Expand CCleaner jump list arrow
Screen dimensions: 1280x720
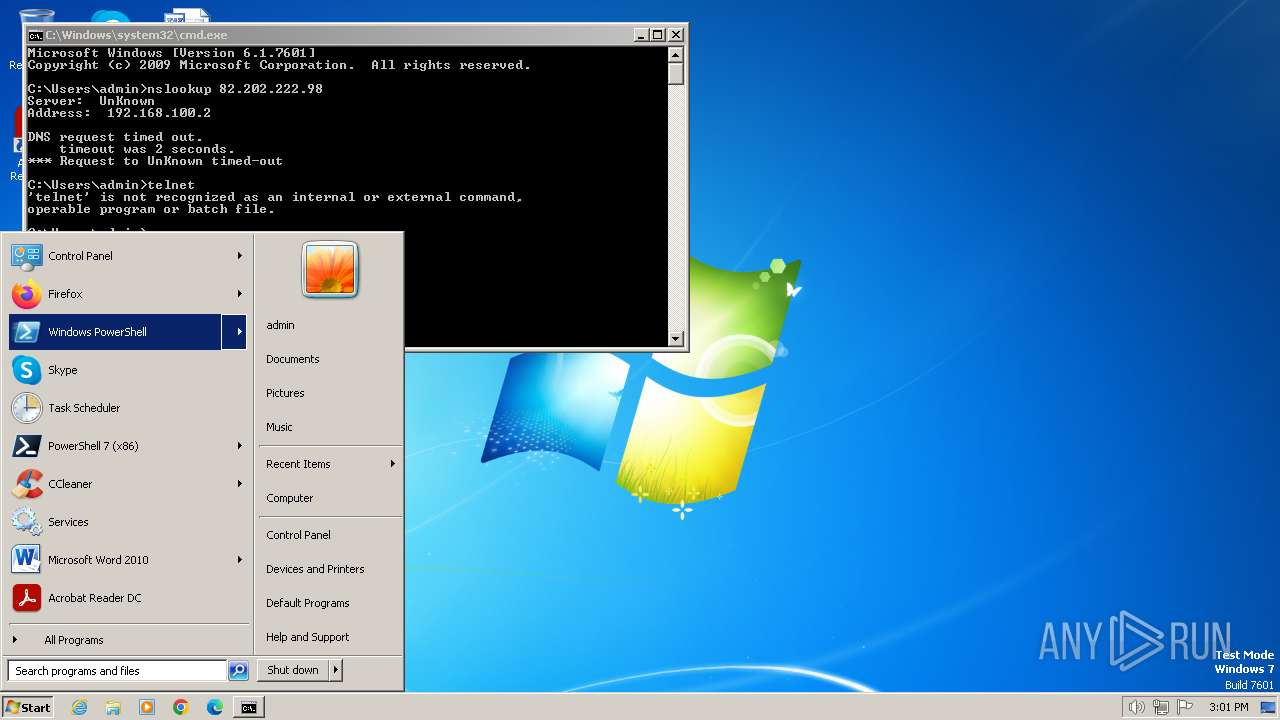pos(240,484)
